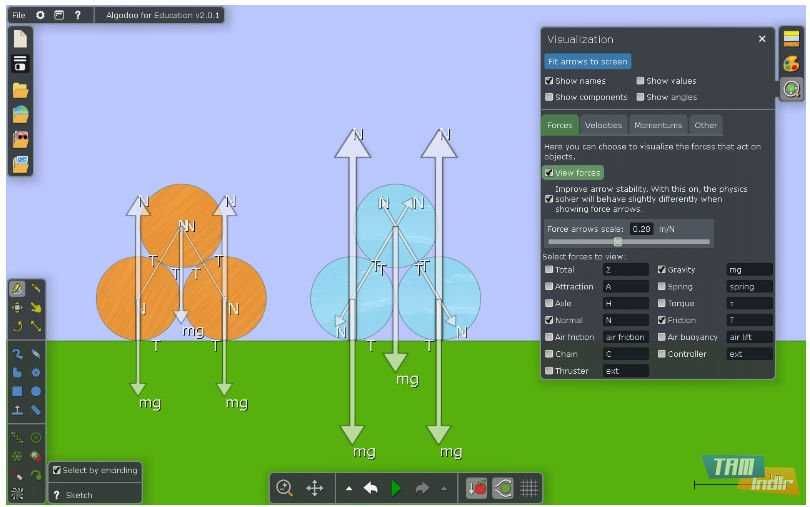
Task: Click Fit arrows to screen button
Action: (587, 61)
